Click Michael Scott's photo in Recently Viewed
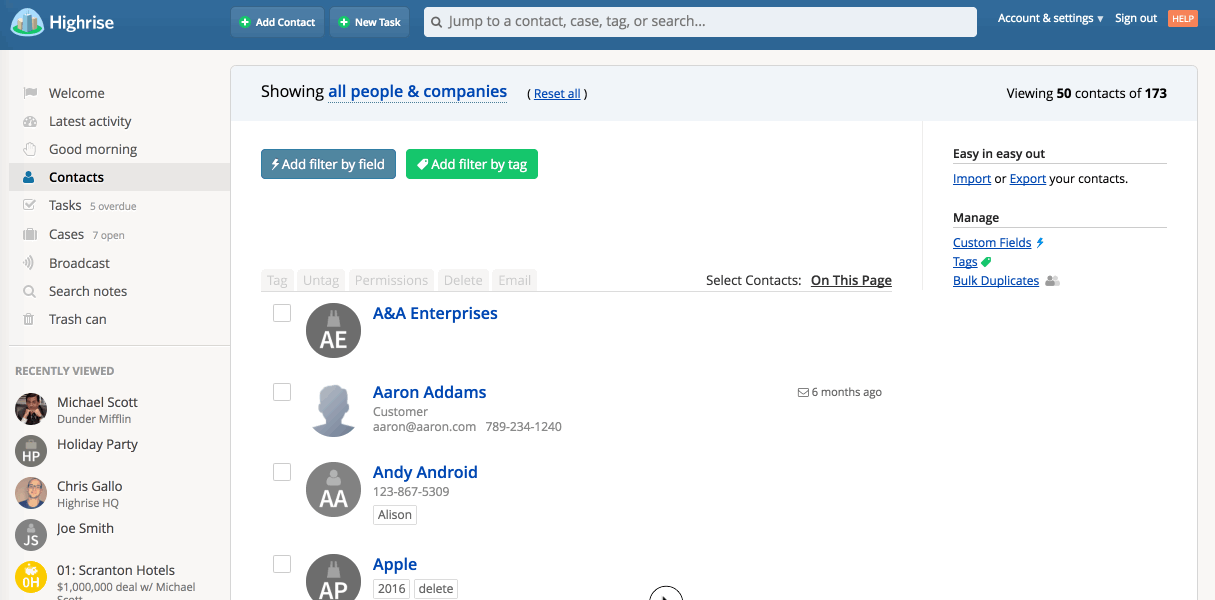Image resolution: width=1215 pixels, height=600 pixels. (x=31, y=409)
